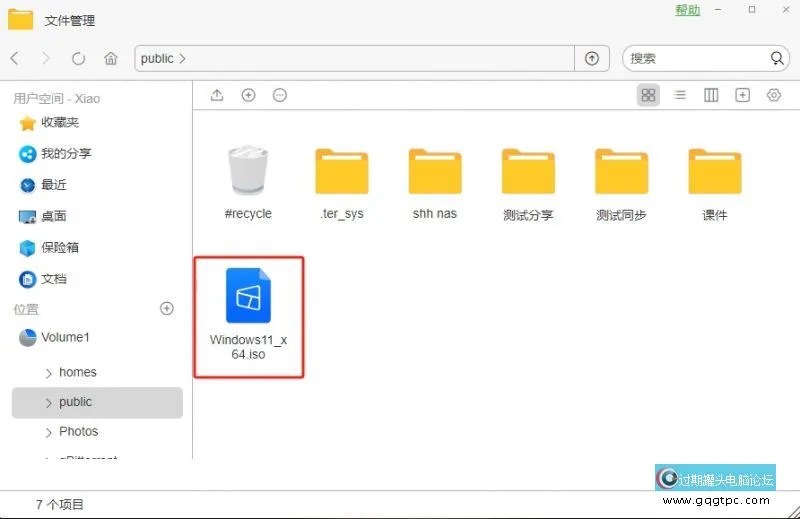Open the file manager settings gear
Viewport: 800px width, 519px height.
pyautogui.click(x=773, y=95)
